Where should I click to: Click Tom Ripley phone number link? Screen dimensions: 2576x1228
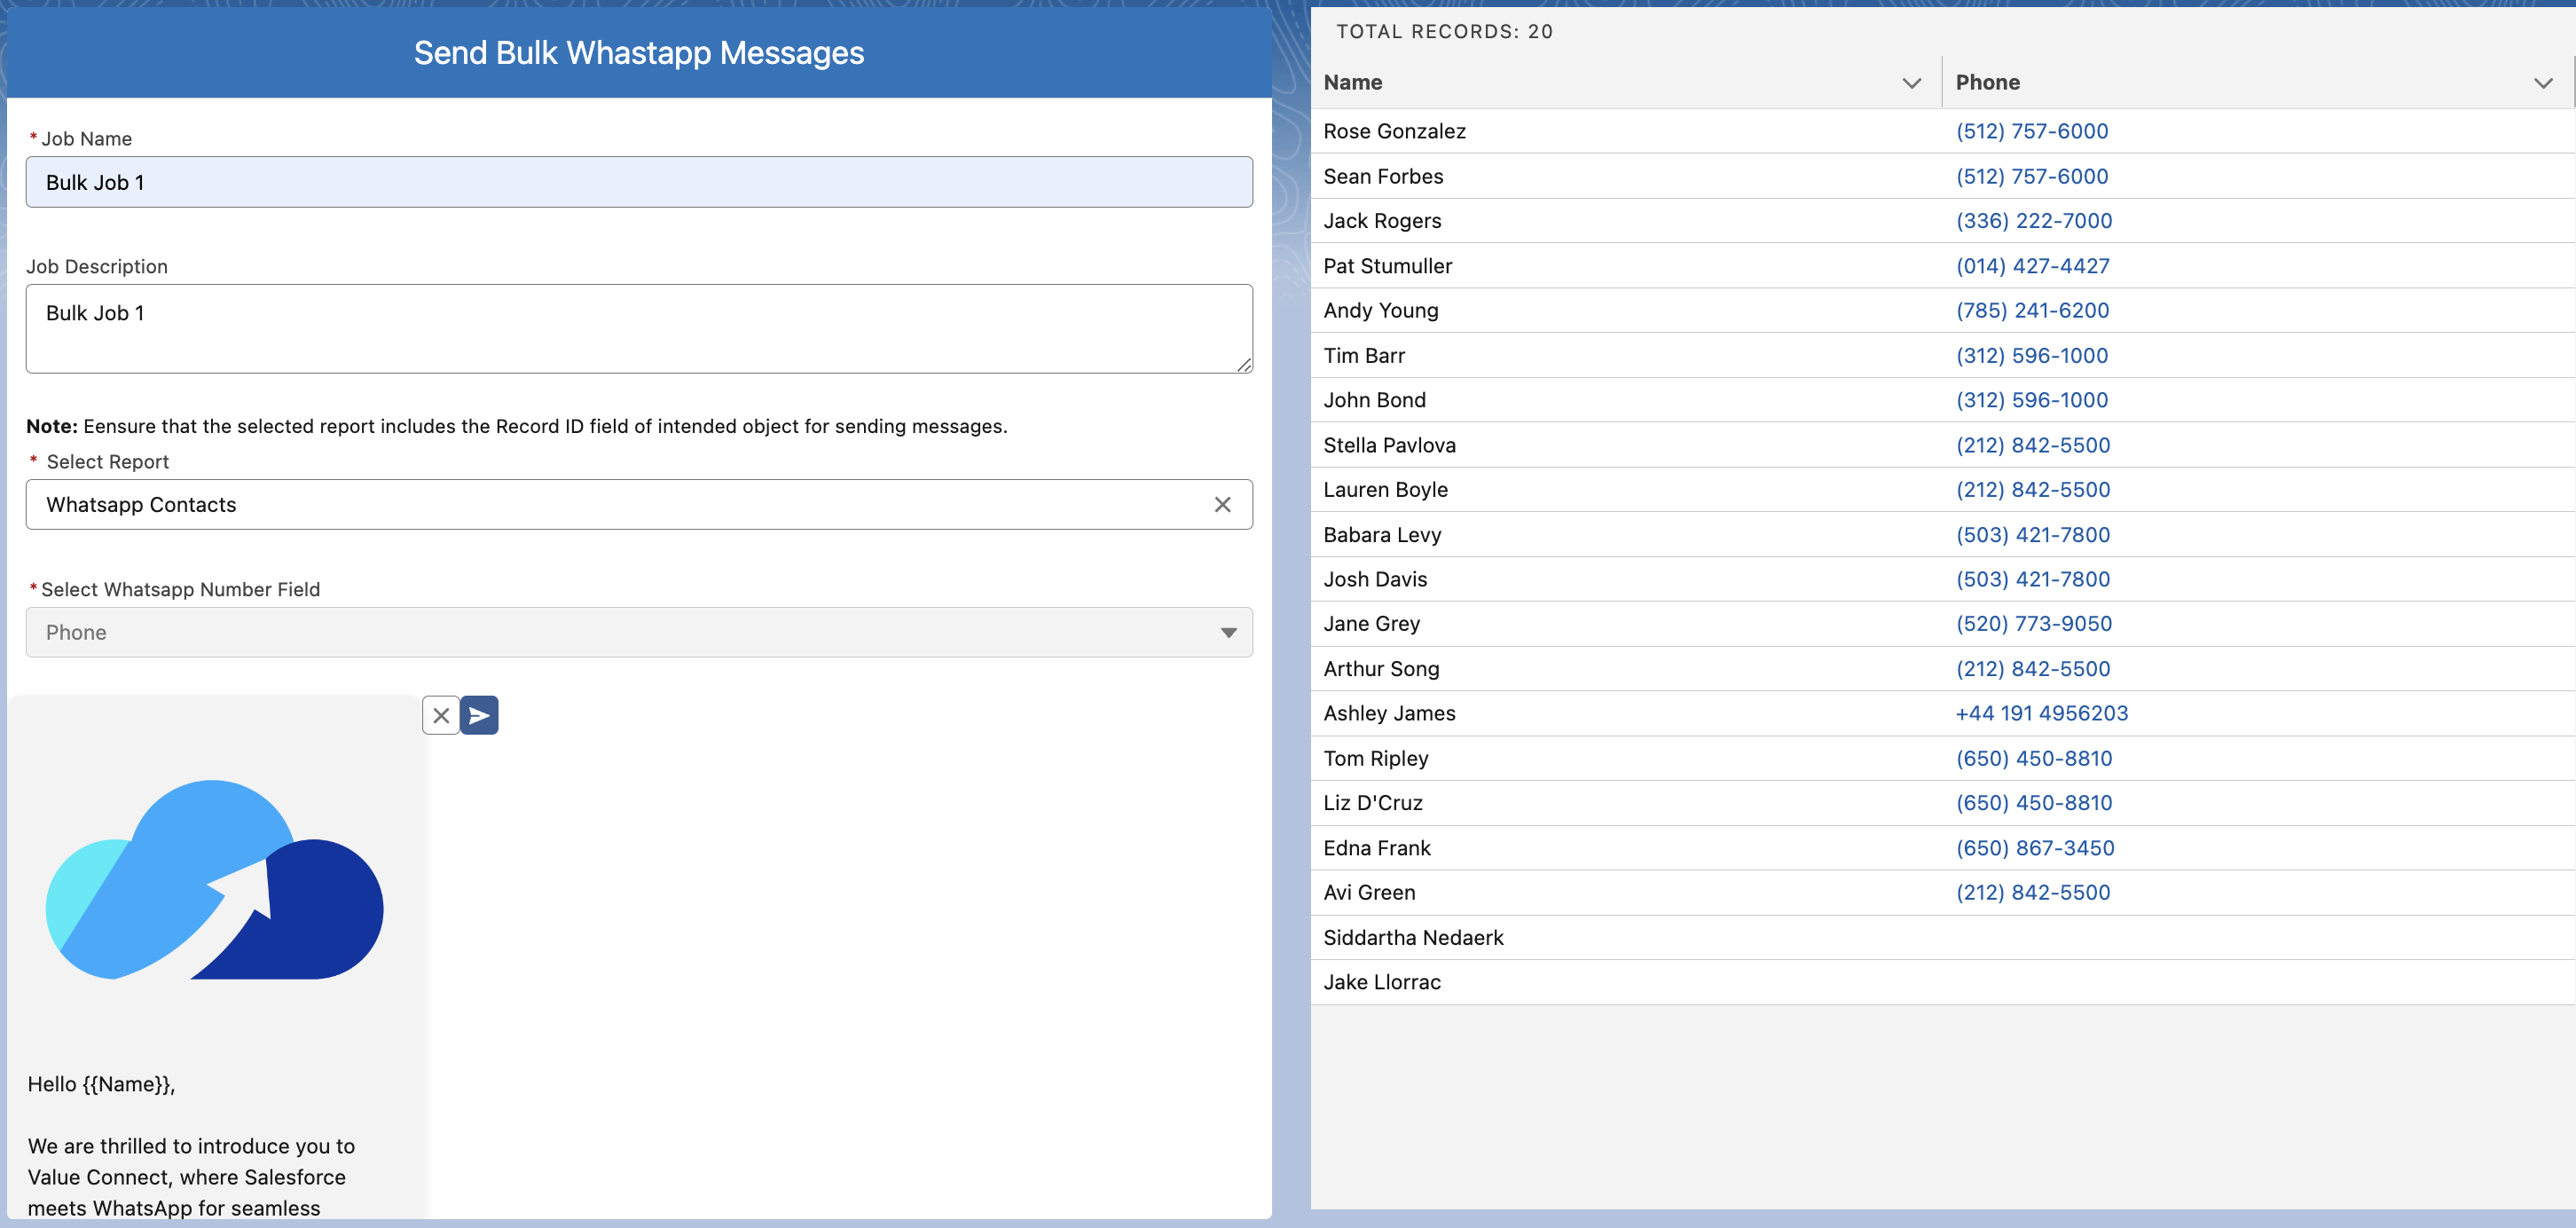click(2033, 758)
